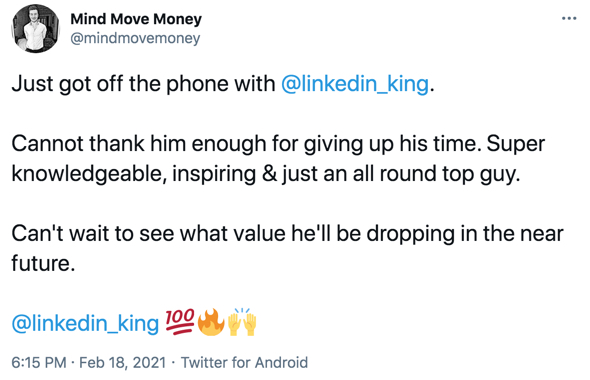Open the 6:15 PM timestamp
Viewport: 590px width, 380px height.
tap(39, 362)
